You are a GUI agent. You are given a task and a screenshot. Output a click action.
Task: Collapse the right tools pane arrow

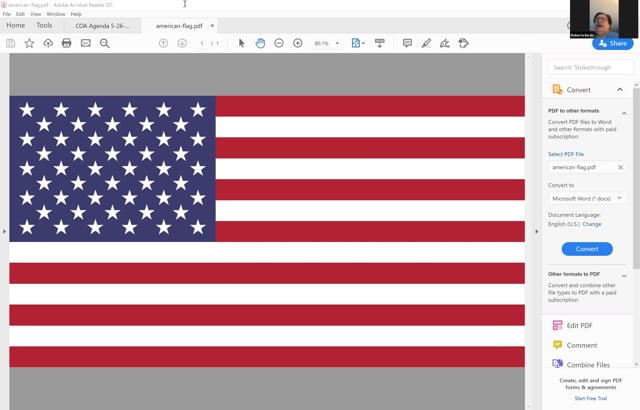(x=536, y=231)
